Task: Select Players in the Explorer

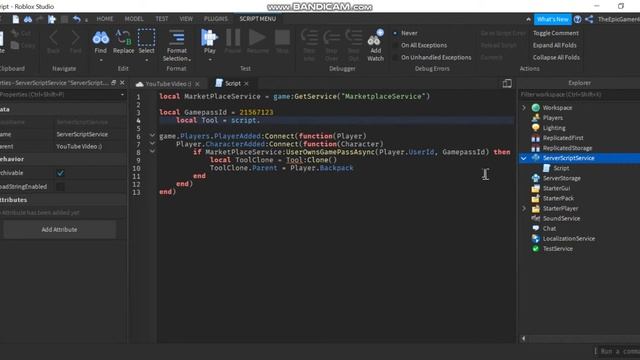Action: [x=553, y=118]
